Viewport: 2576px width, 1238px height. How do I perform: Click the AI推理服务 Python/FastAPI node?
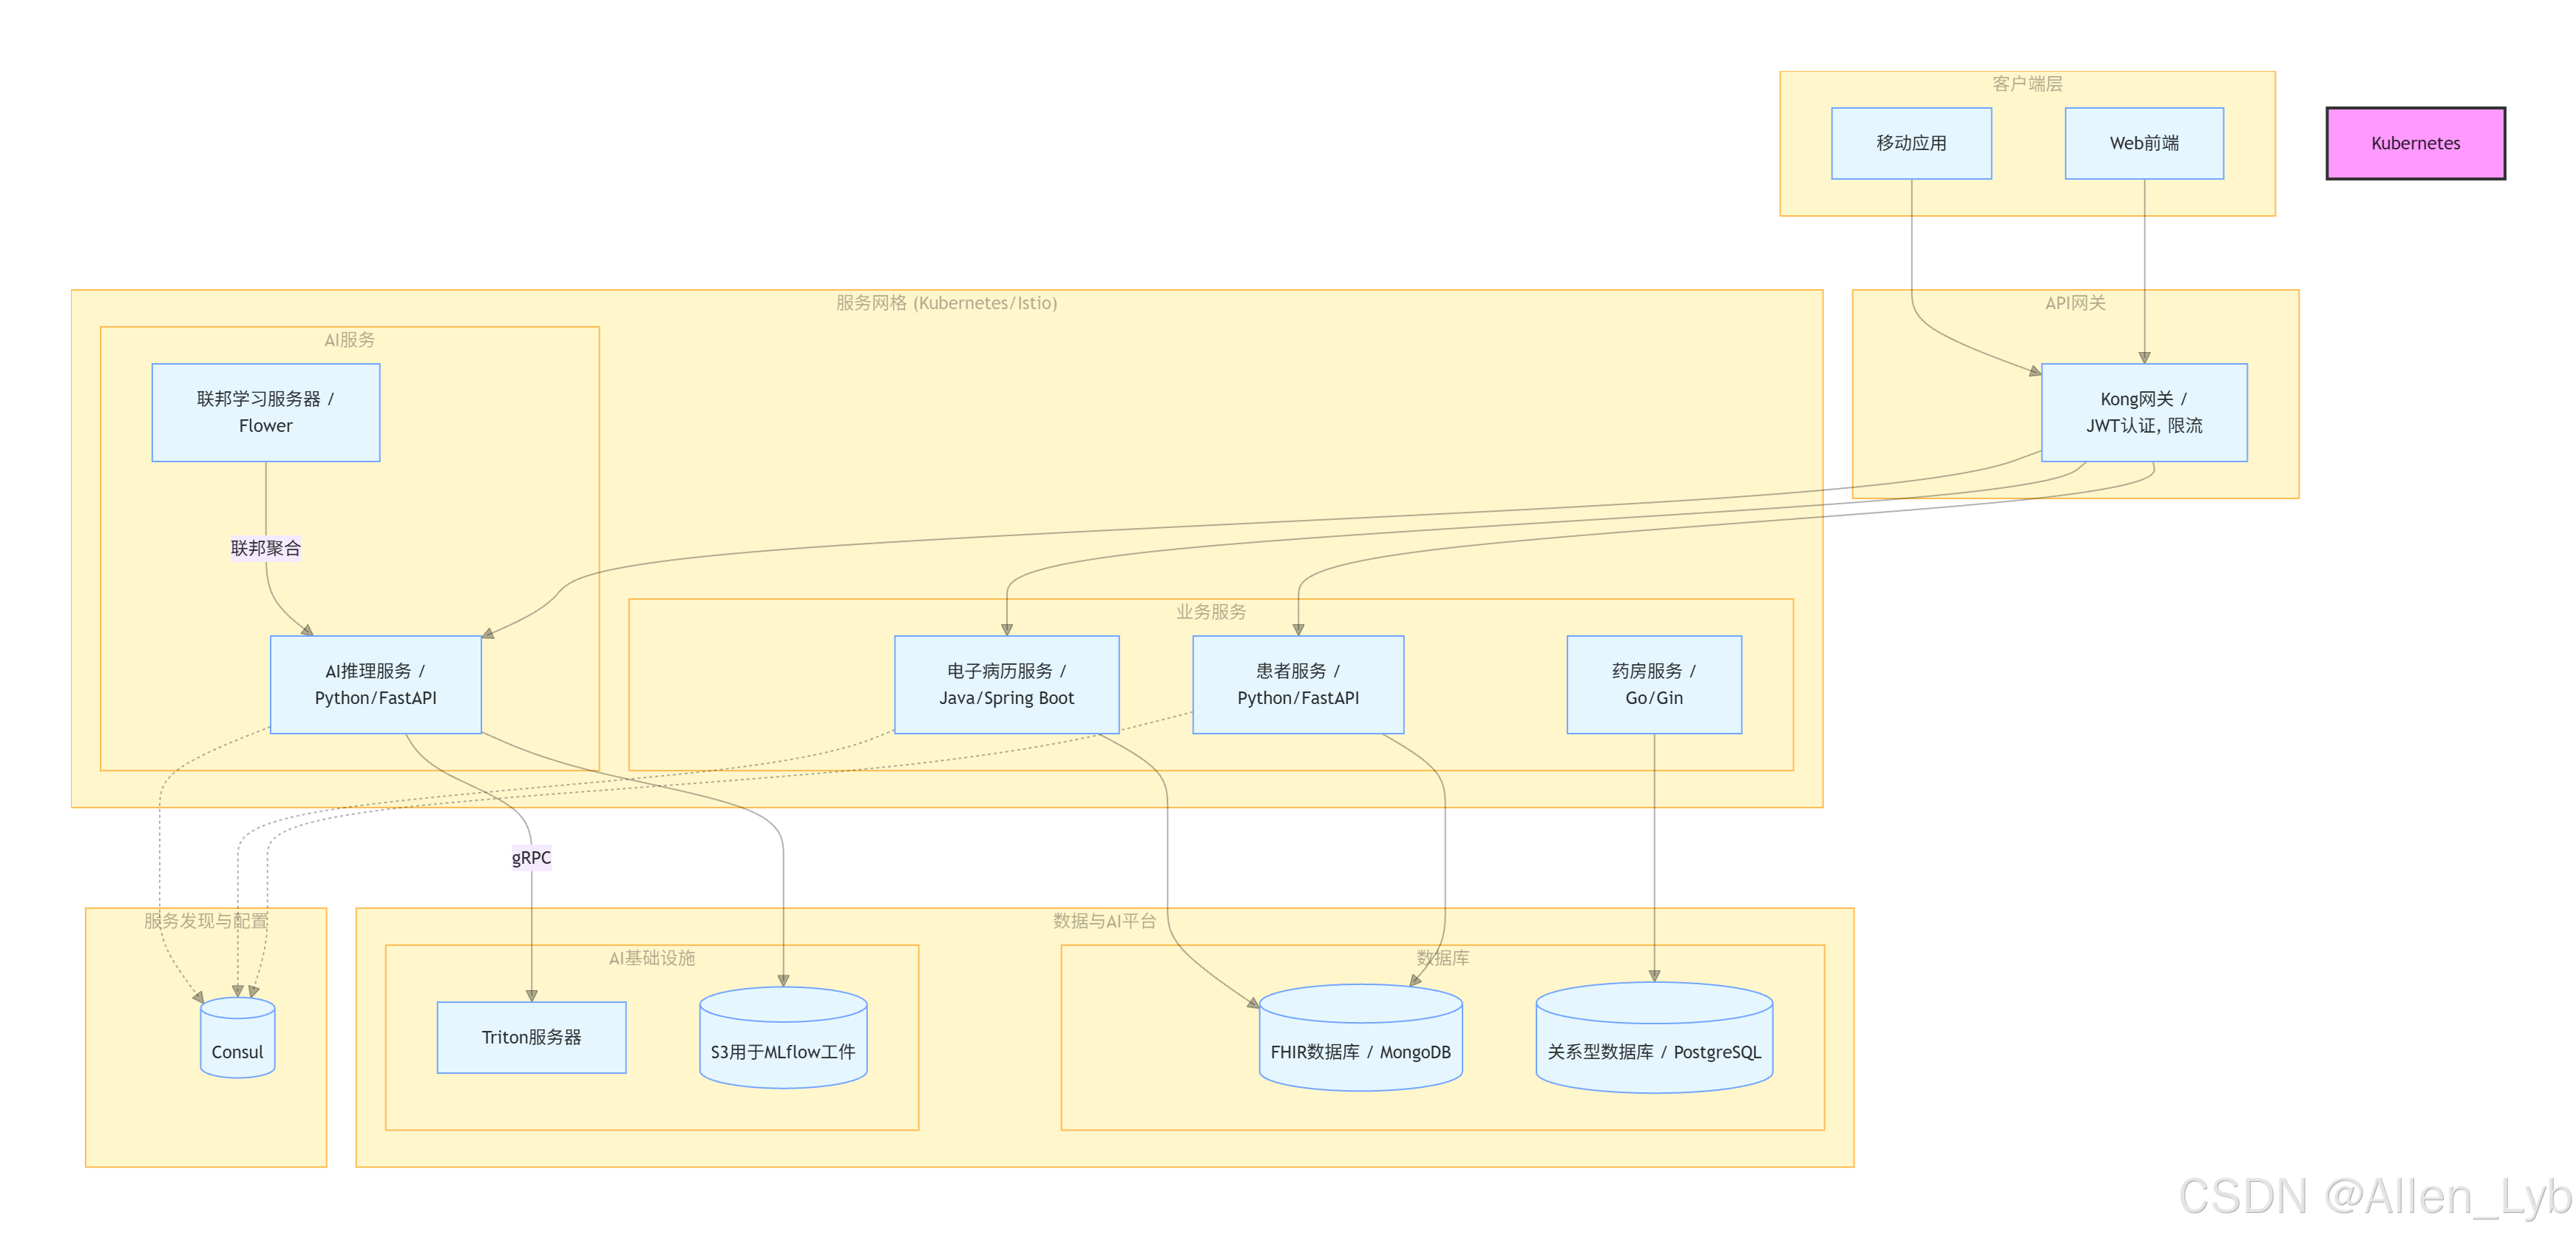pos(375,684)
